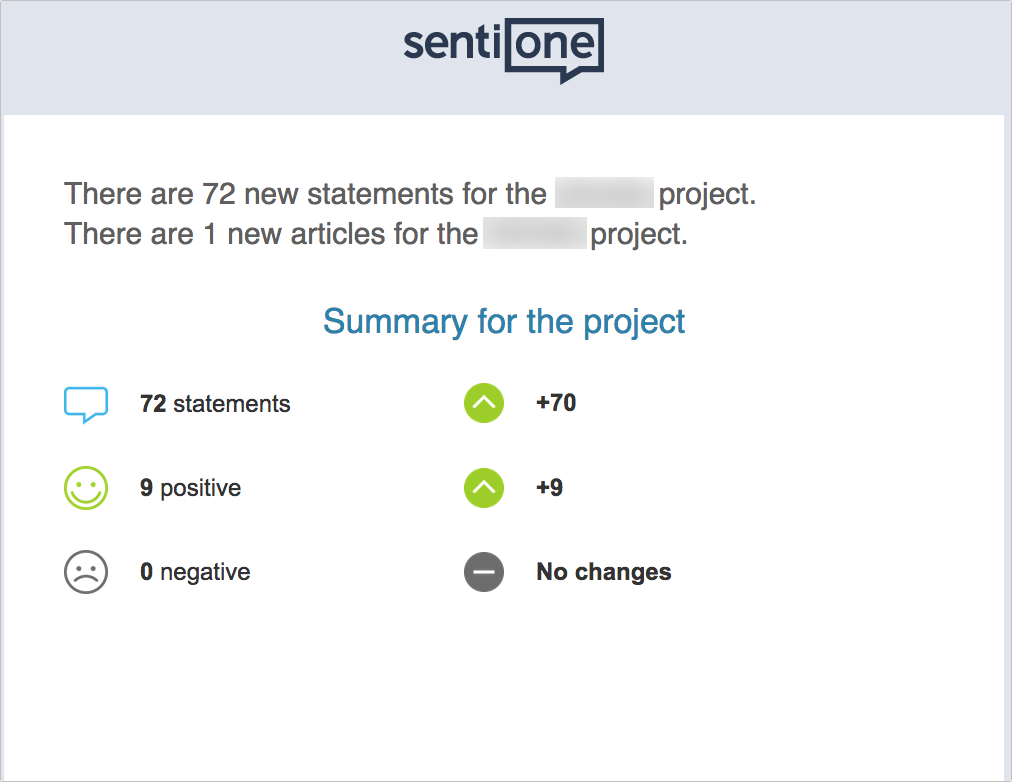
Task: Click the 72 new statements sentence
Action: (410, 194)
